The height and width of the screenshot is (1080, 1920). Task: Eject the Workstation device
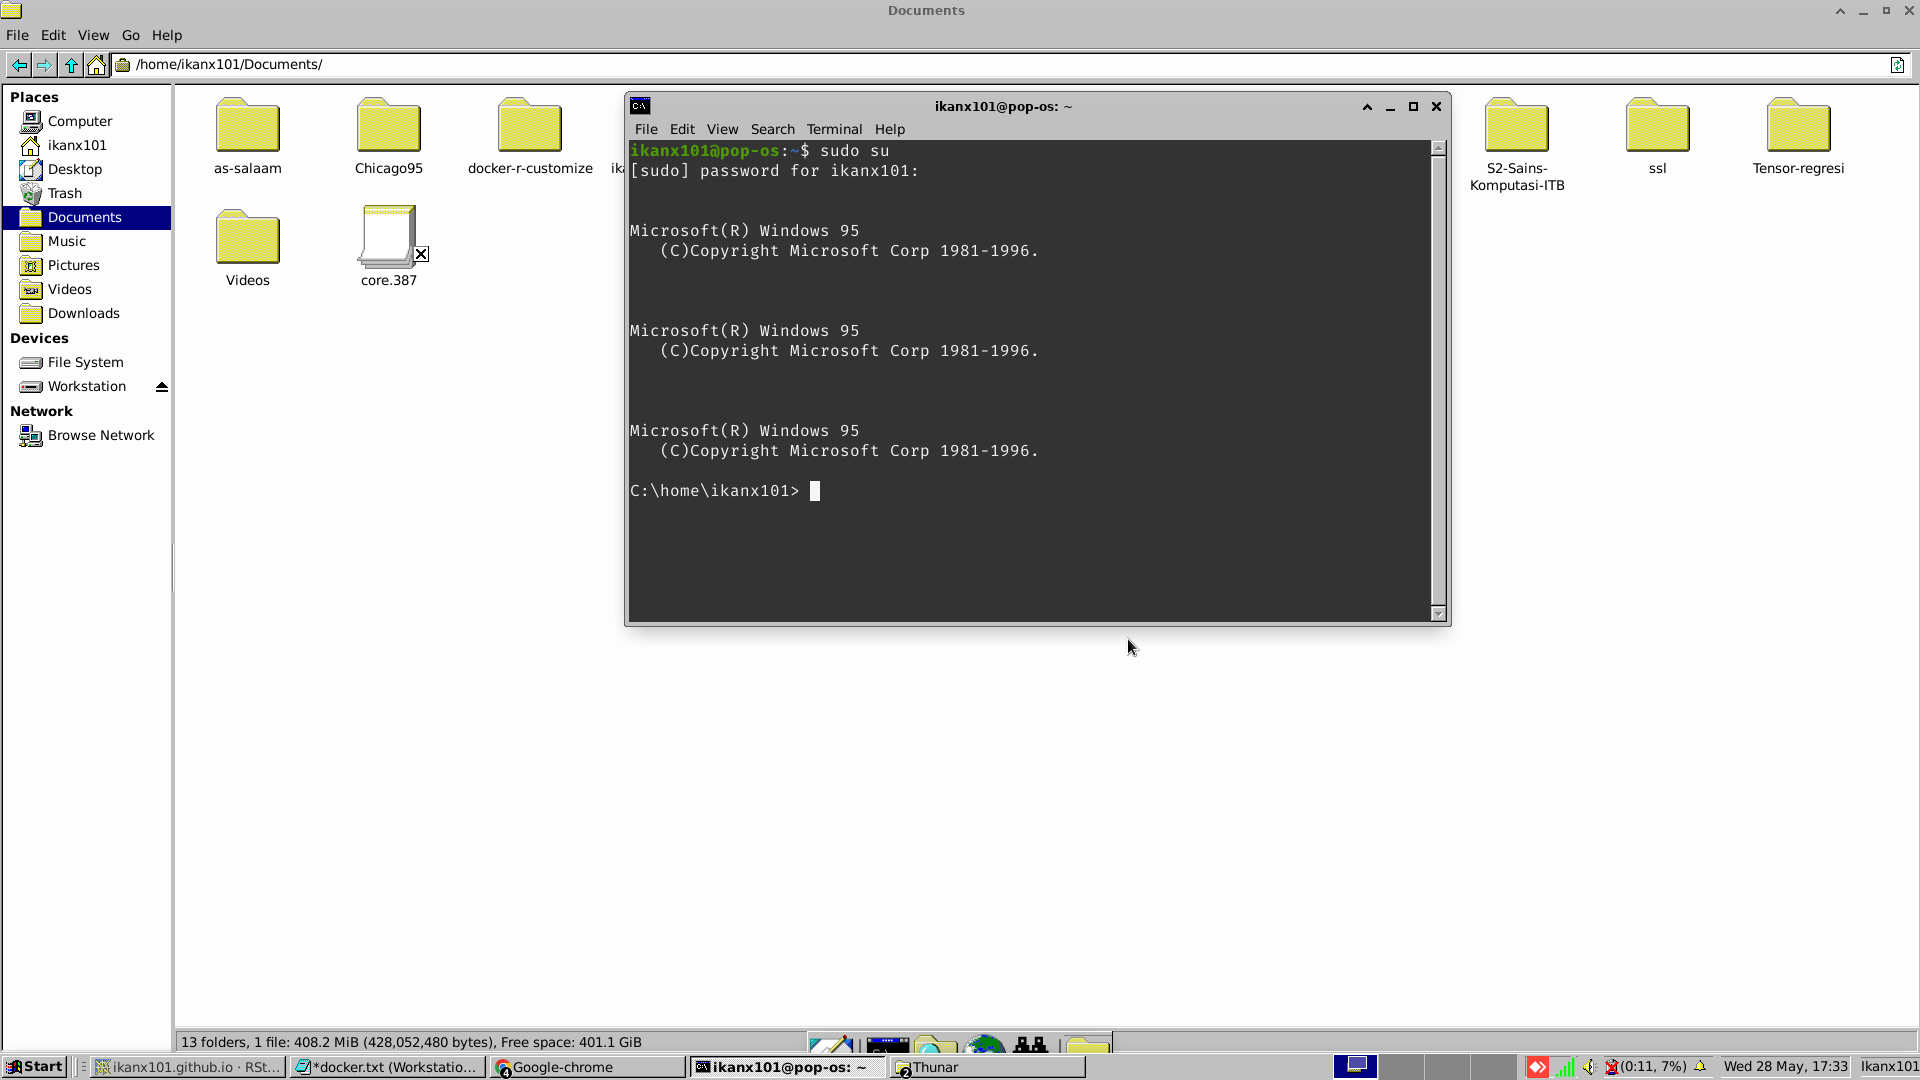click(x=162, y=387)
